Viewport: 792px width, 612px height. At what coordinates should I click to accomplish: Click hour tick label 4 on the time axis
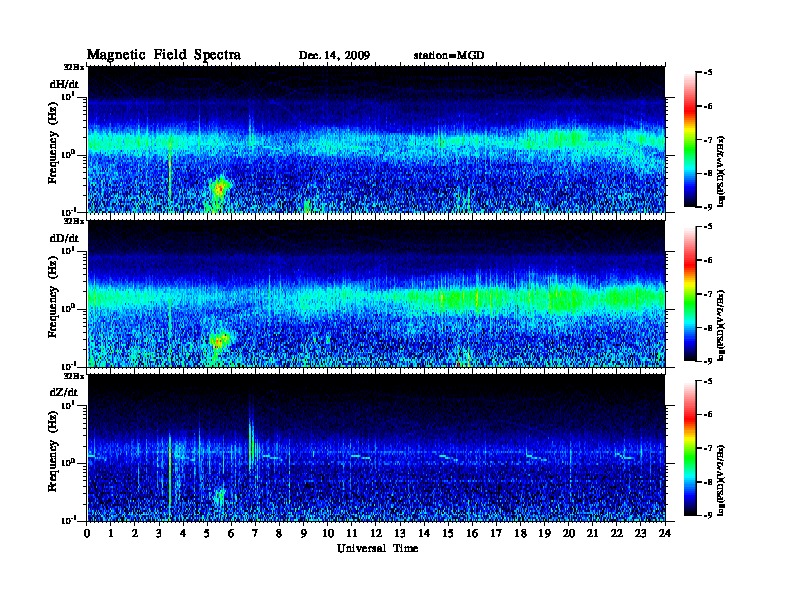coord(183,533)
